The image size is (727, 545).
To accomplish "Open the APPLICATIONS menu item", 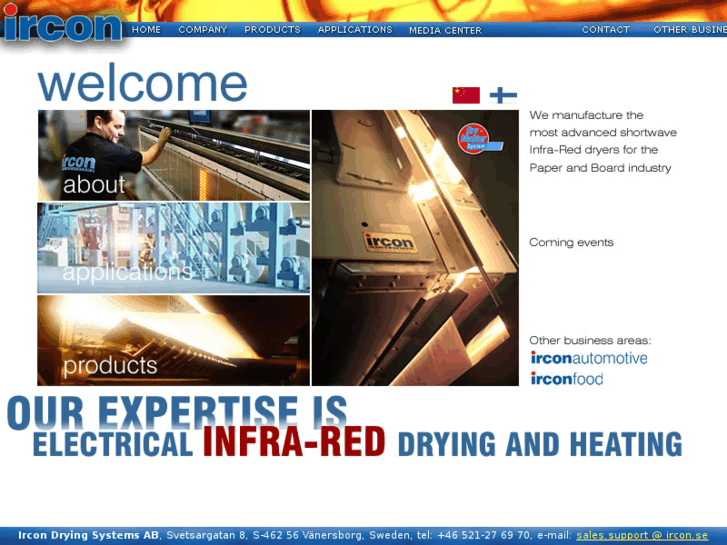I will pyautogui.click(x=355, y=30).
